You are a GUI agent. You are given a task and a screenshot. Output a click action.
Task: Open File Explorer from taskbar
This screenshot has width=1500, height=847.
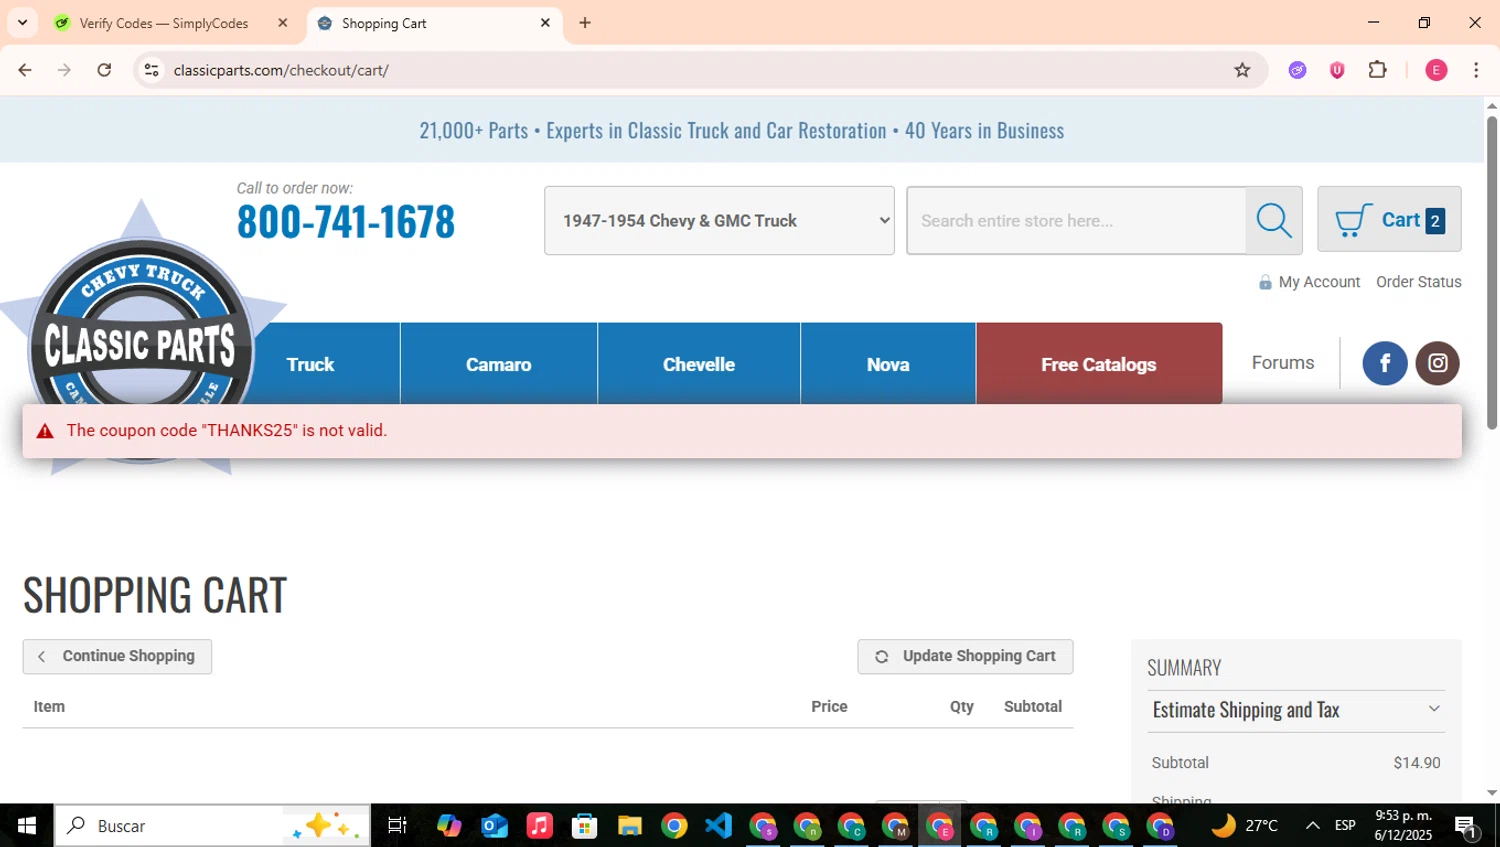[x=629, y=825]
